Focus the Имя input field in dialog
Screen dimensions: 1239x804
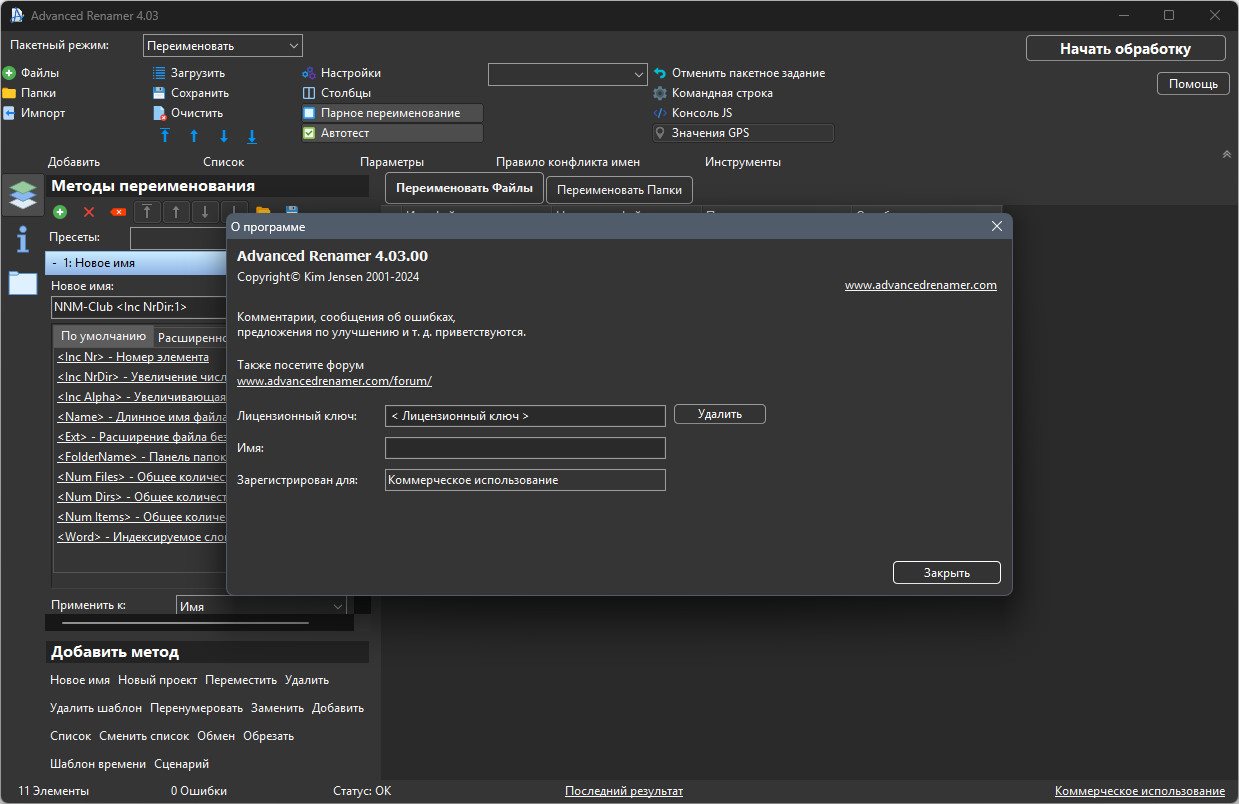(x=525, y=448)
